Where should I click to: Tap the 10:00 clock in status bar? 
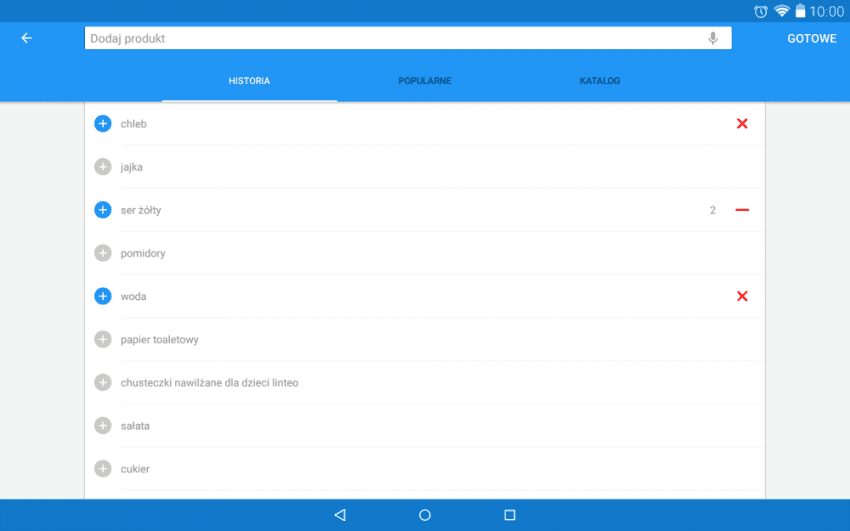(827, 11)
